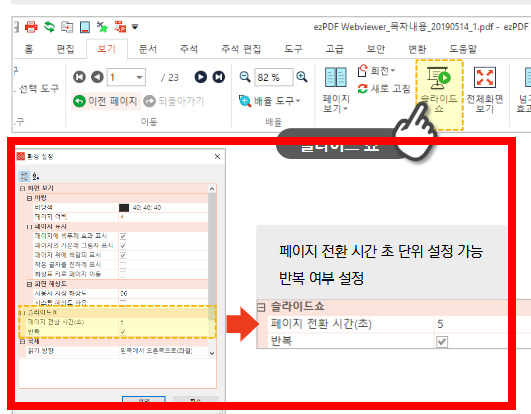Click the PowerPoint export icon

pos(120,27)
